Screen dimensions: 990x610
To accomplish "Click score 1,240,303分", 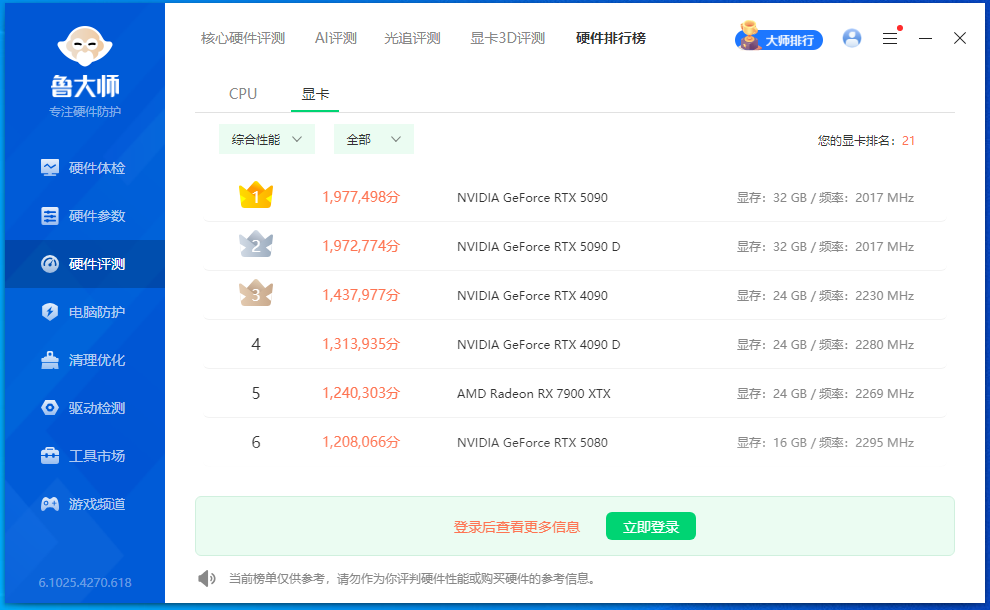I will 361,393.
